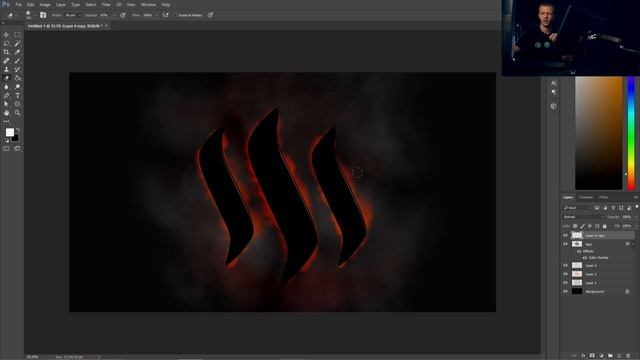Select the Lasso tool
This screenshot has height=360, width=640.
[6, 43]
